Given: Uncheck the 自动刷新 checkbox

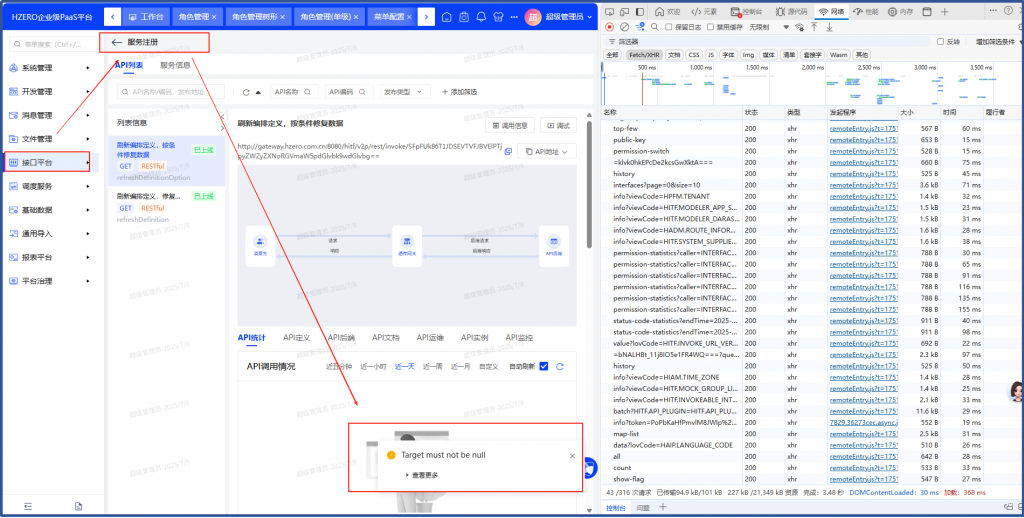Looking at the screenshot, I should (544, 367).
